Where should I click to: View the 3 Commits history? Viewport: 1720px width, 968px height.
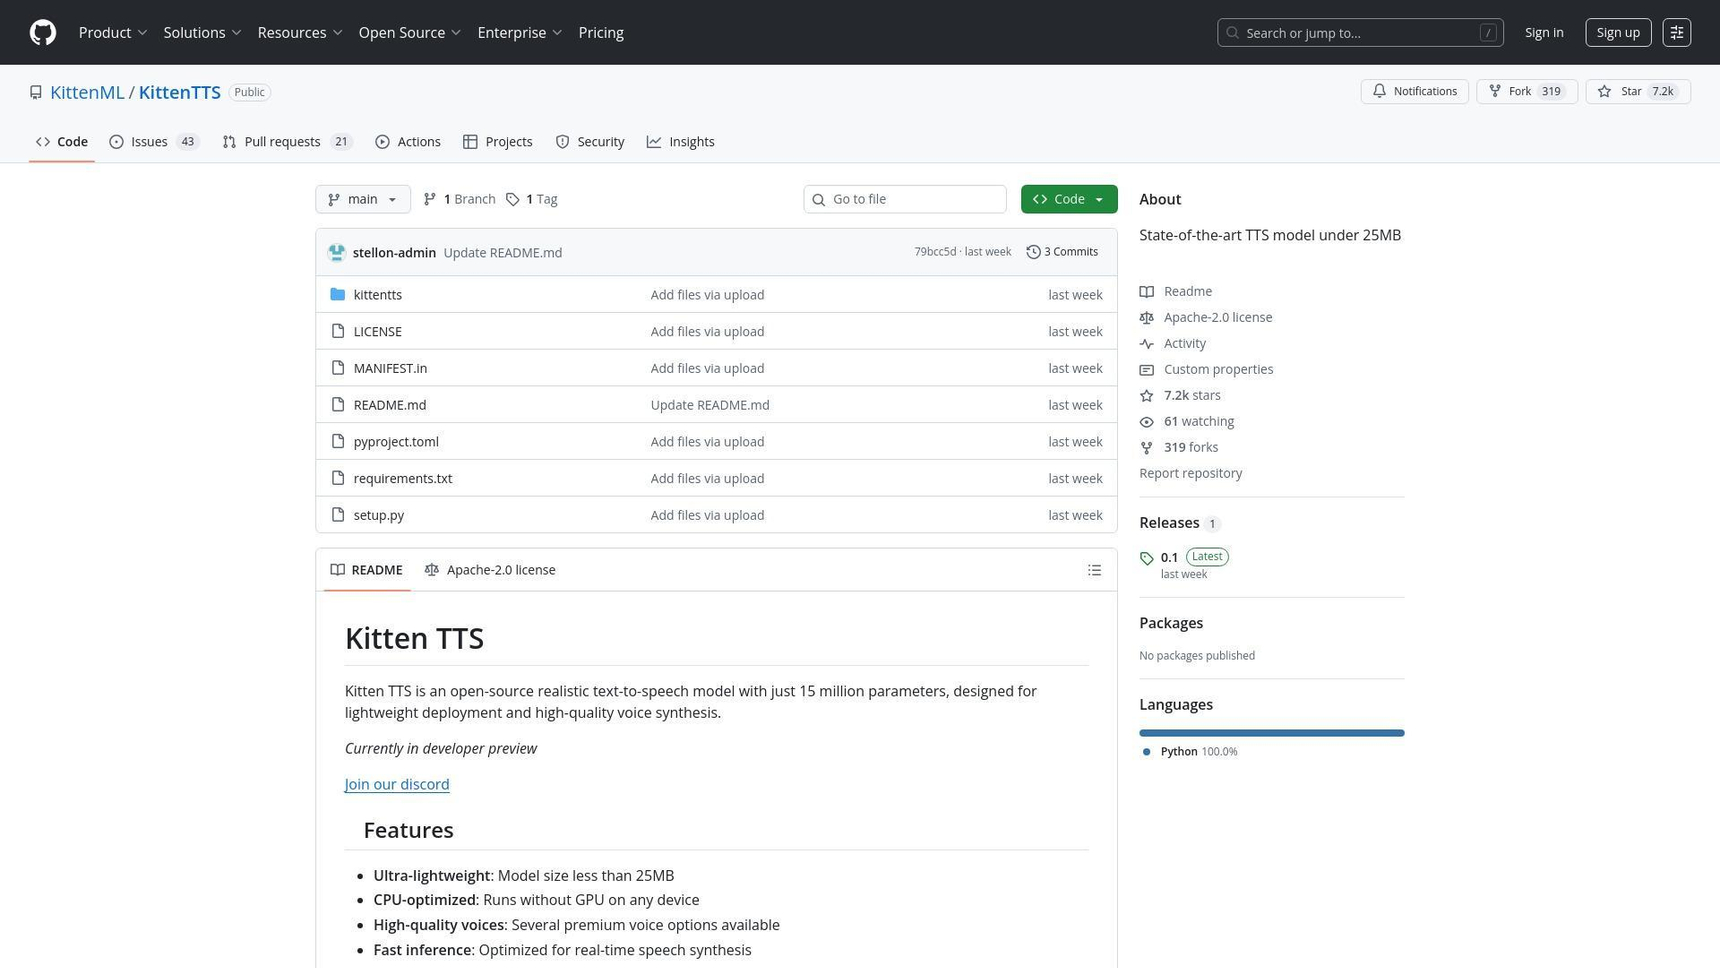pos(1062,252)
